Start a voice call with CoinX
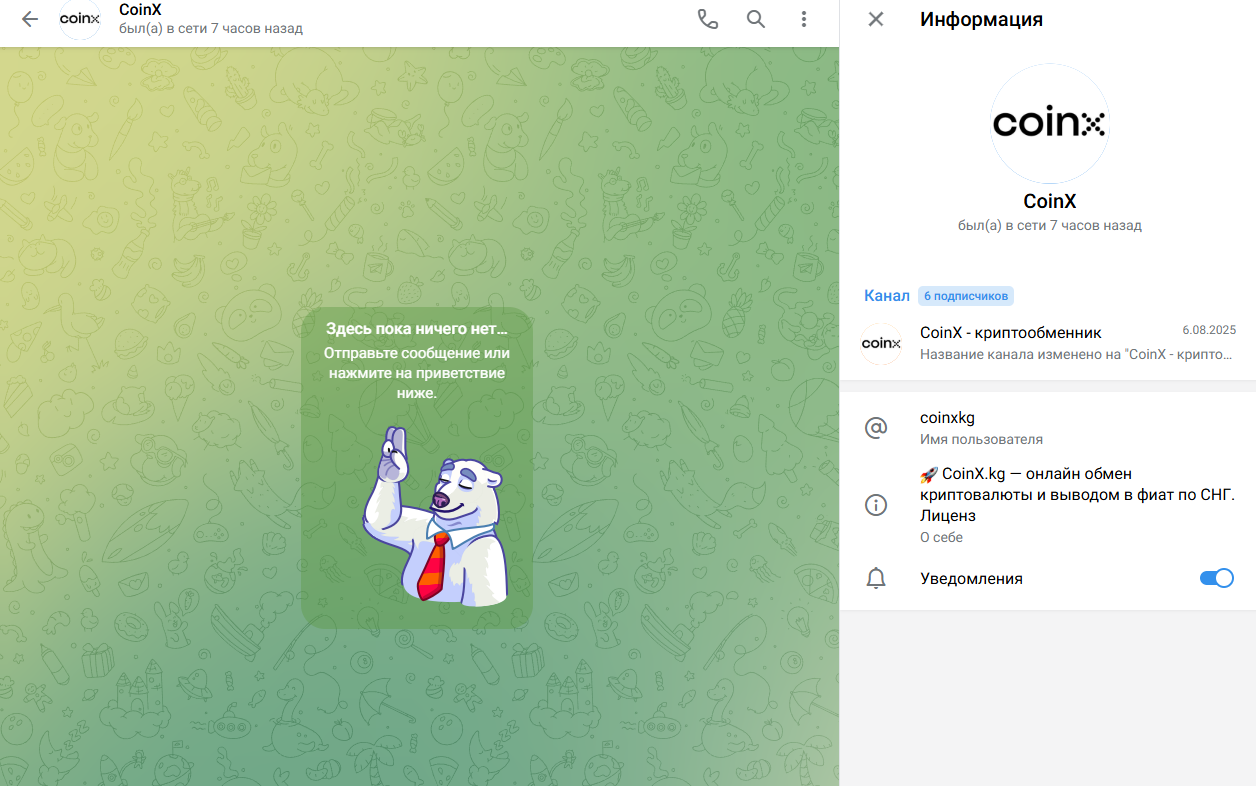Screen dimensions: 1256x786 click(x=708, y=19)
